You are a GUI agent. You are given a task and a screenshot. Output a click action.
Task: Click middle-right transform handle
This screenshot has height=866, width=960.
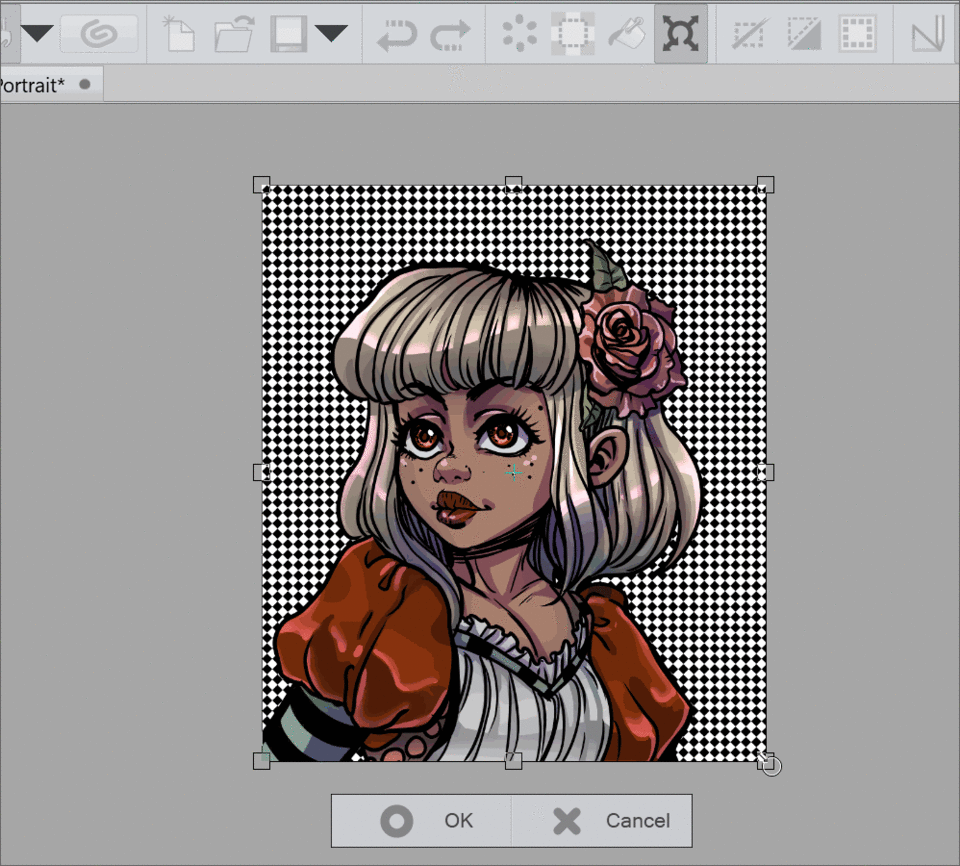coord(765,472)
